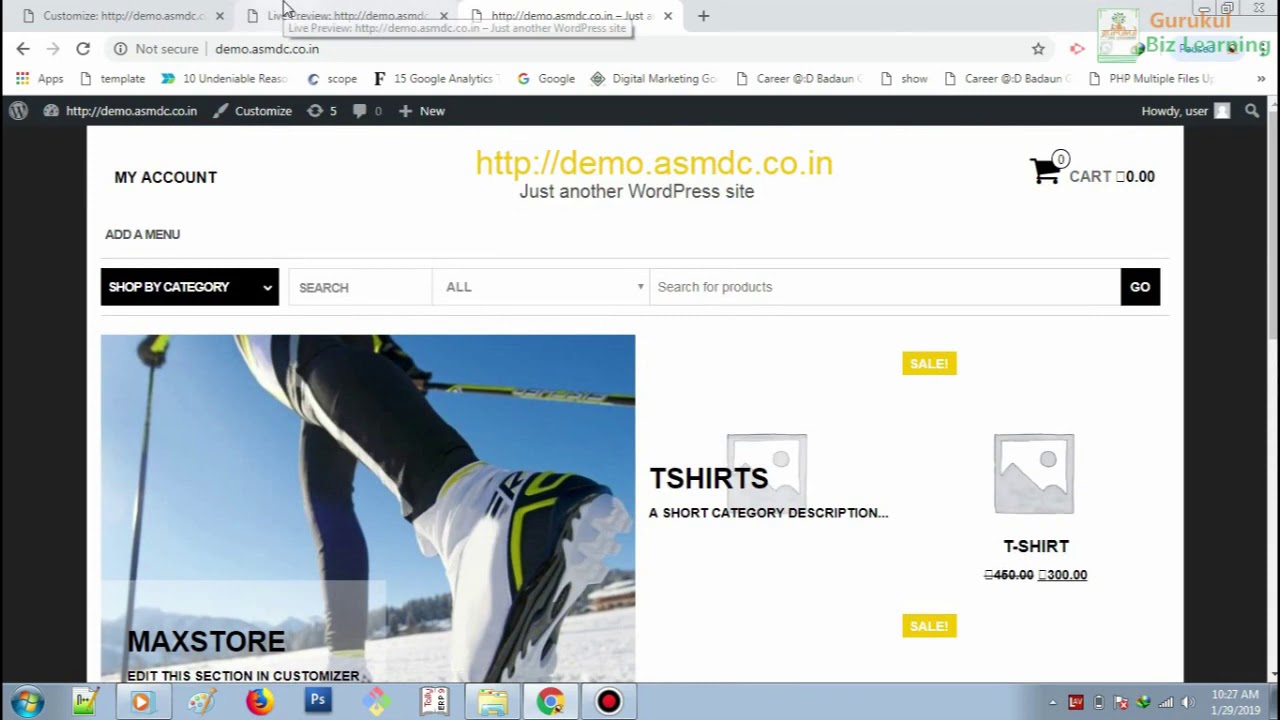Open the media player taskbar icon

(x=141, y=701)
